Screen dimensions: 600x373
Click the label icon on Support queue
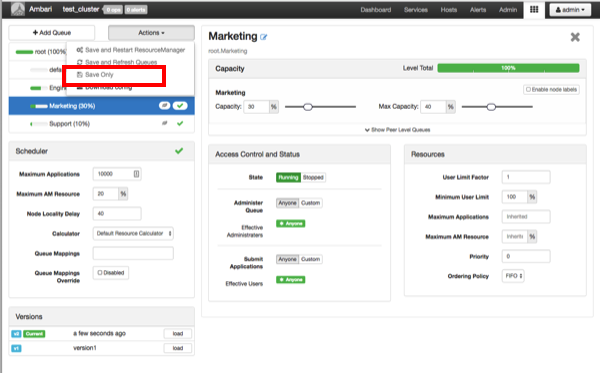coord(165,123)
